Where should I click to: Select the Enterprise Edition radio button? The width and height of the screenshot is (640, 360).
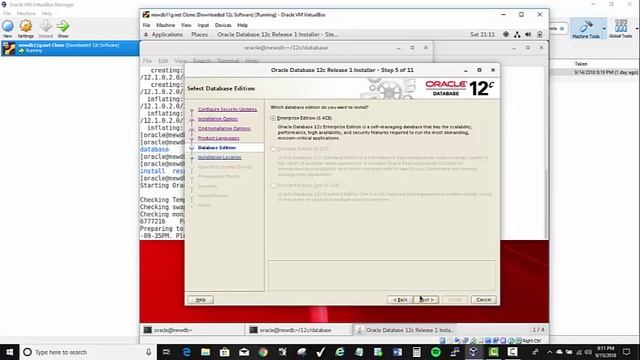tap(273, 118)
